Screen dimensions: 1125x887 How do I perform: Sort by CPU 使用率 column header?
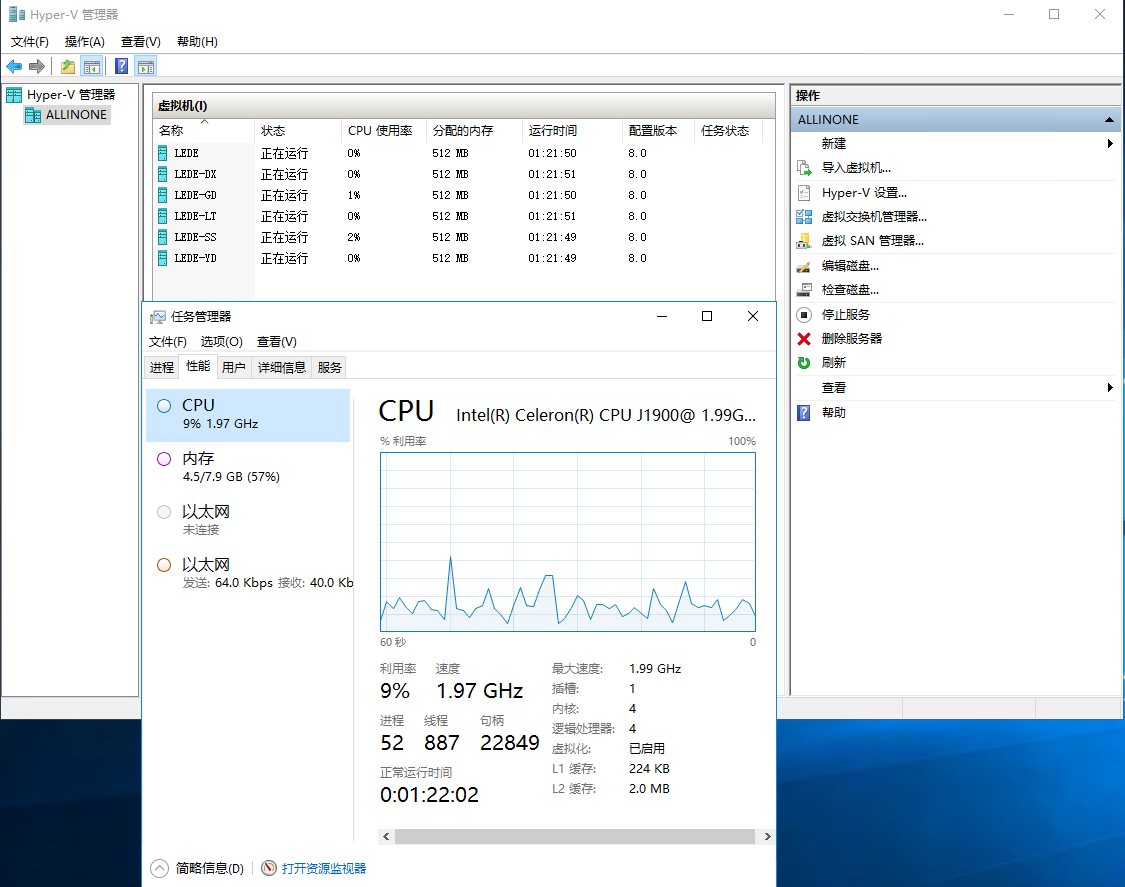point(383,131)
